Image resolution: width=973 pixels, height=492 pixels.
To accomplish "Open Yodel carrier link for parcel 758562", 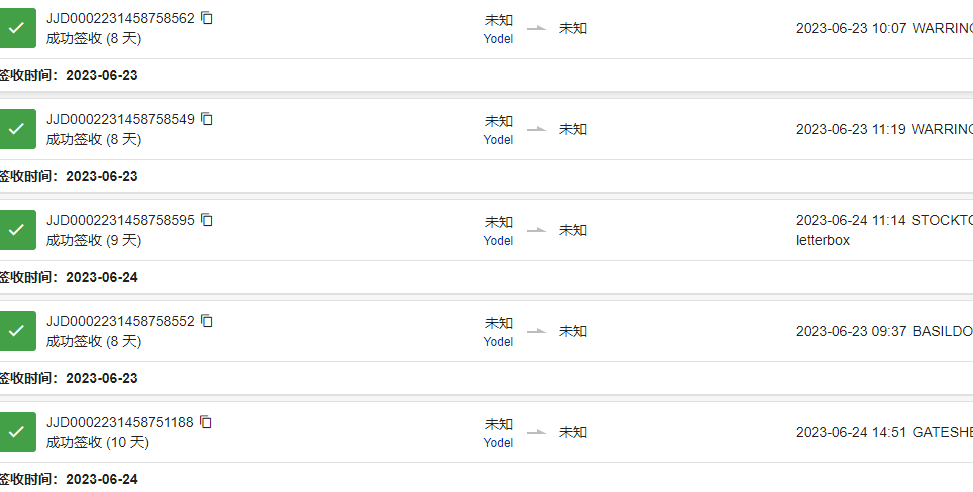I will click(x=498, y=38).
